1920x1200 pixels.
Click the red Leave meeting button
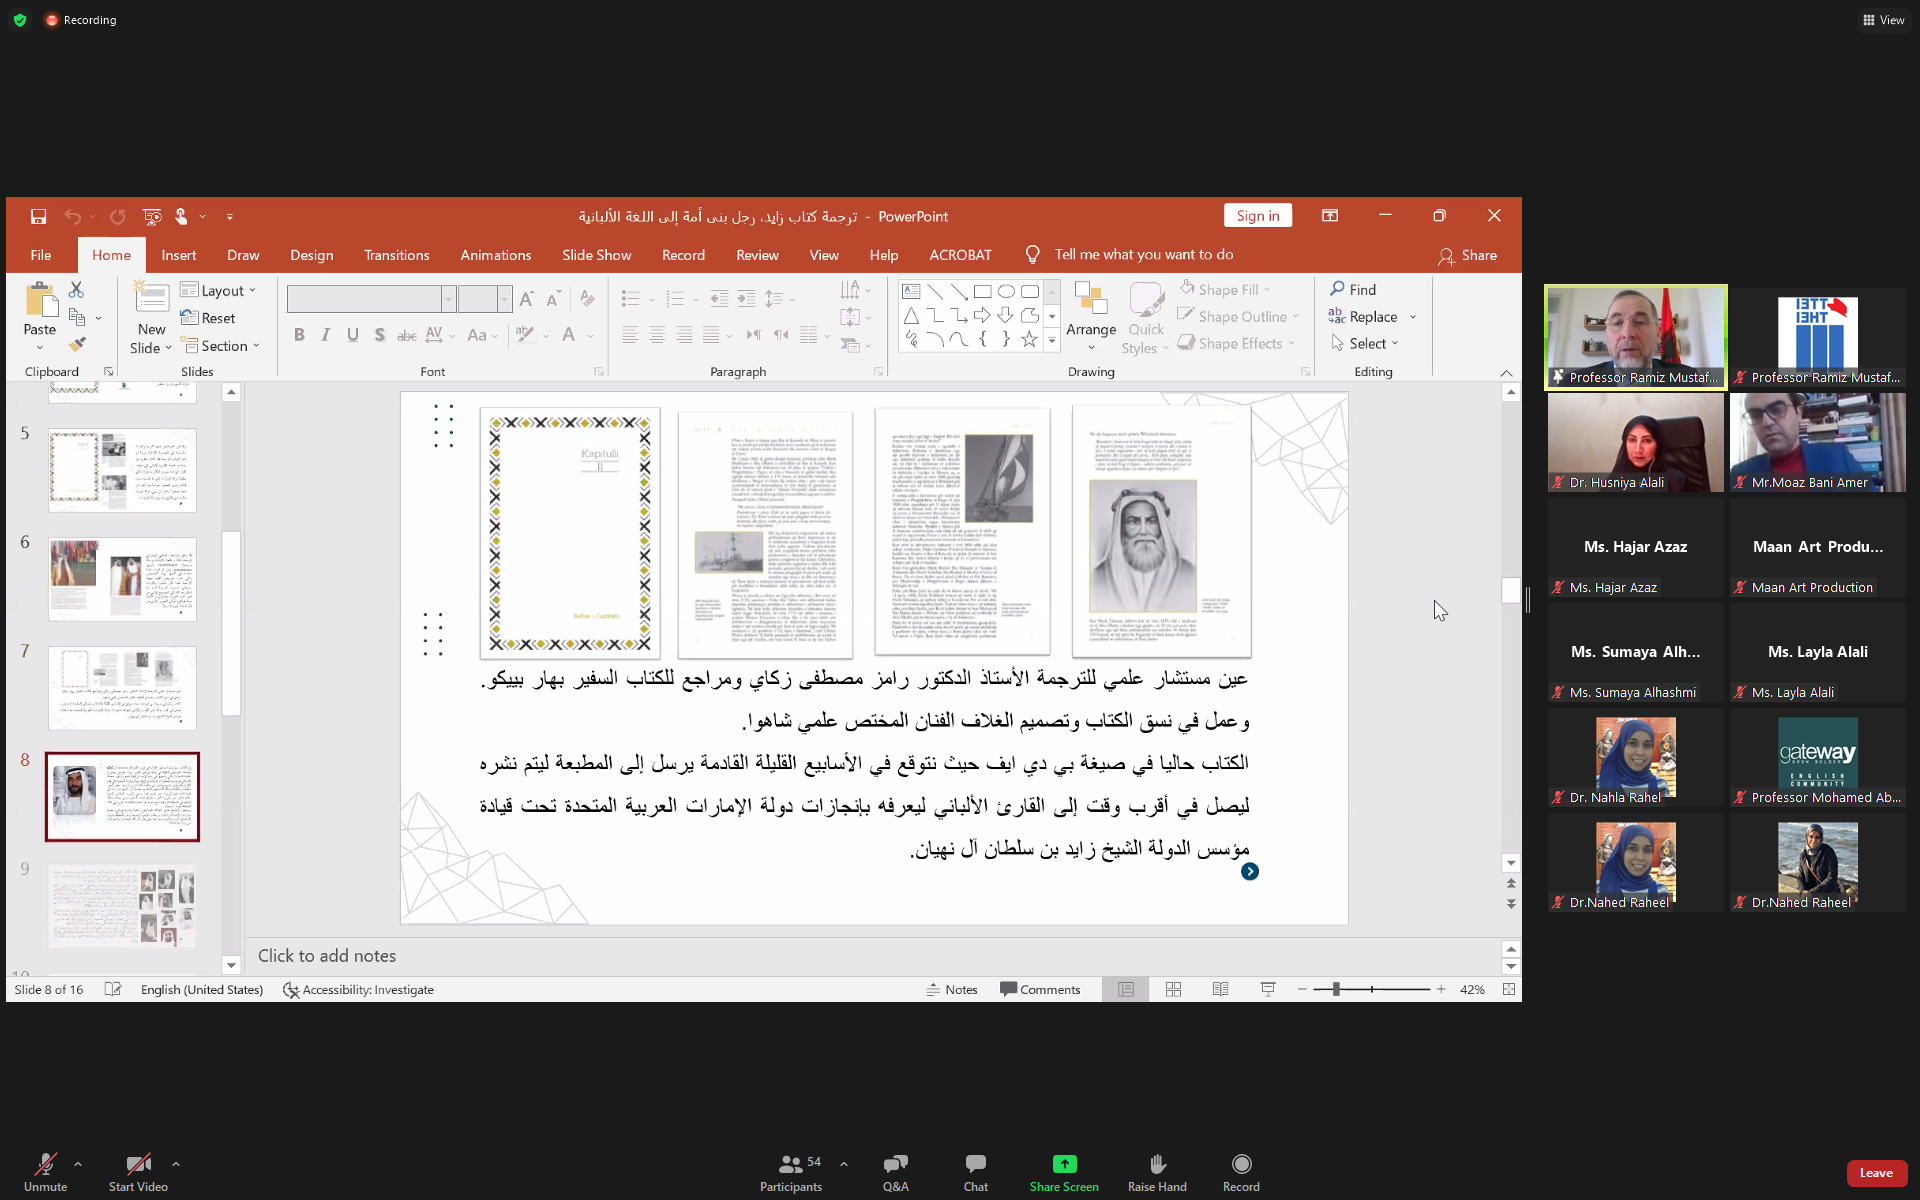tap(1875, 1173)
